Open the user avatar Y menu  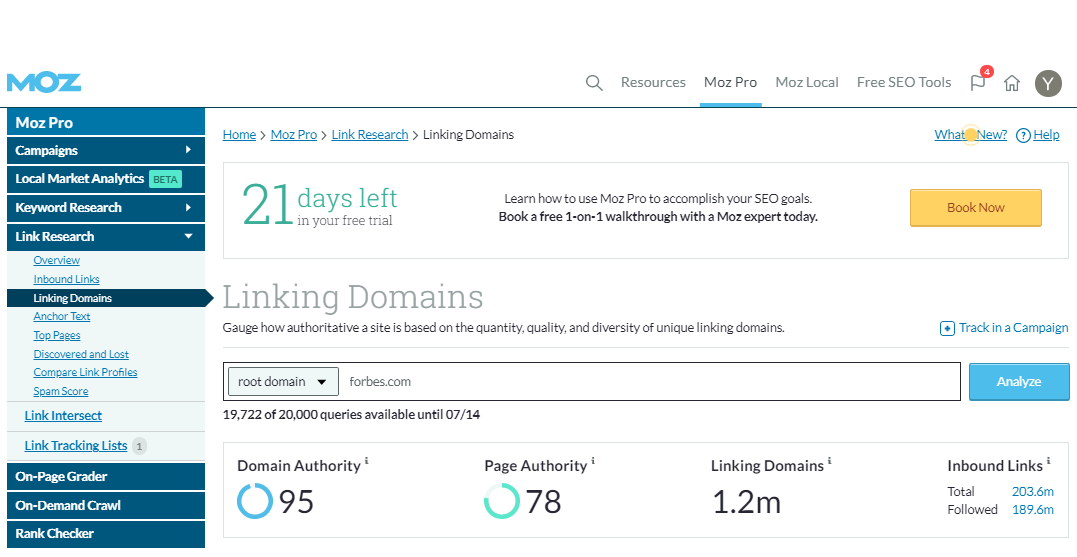(1048, 83)
